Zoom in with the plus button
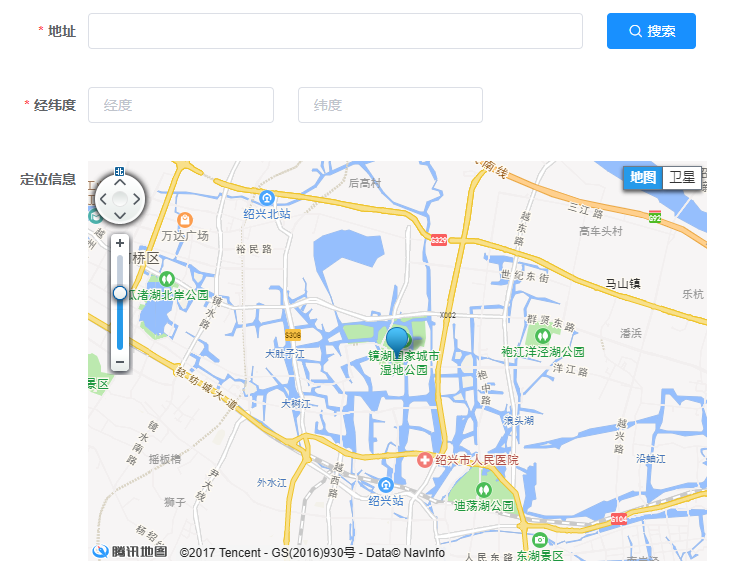The image size is (748, 585). click(x=120, y=243)
